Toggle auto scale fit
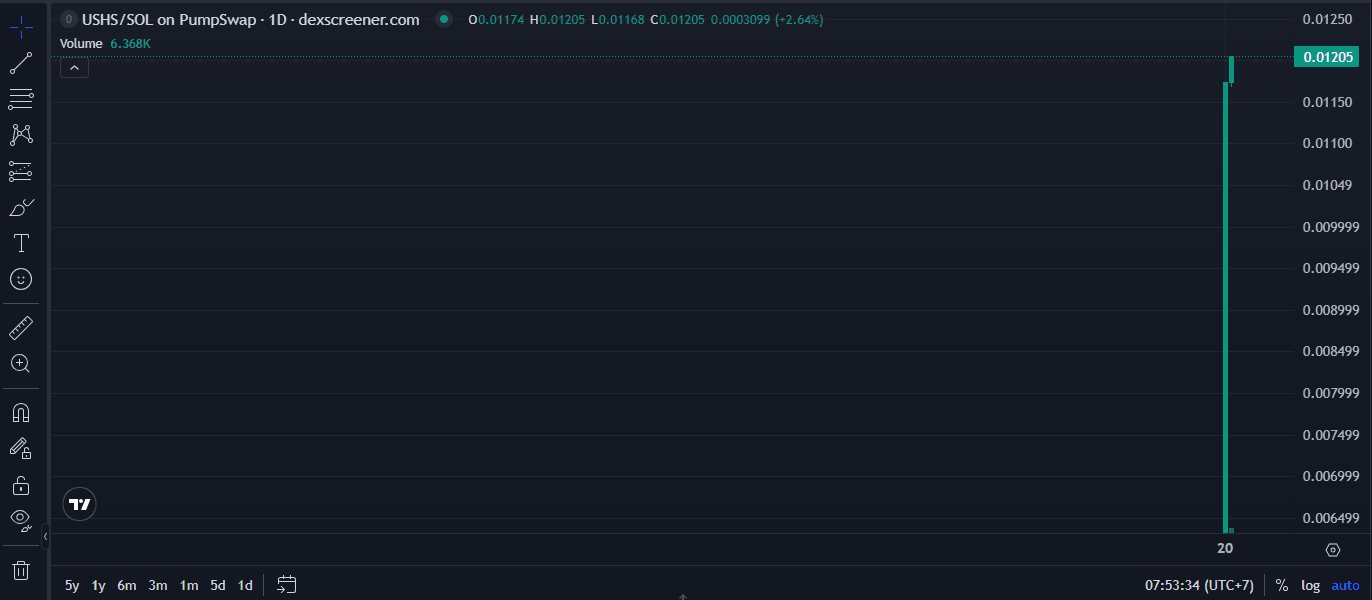This screenshot has width=1372, height=600. pos(1345,585)
